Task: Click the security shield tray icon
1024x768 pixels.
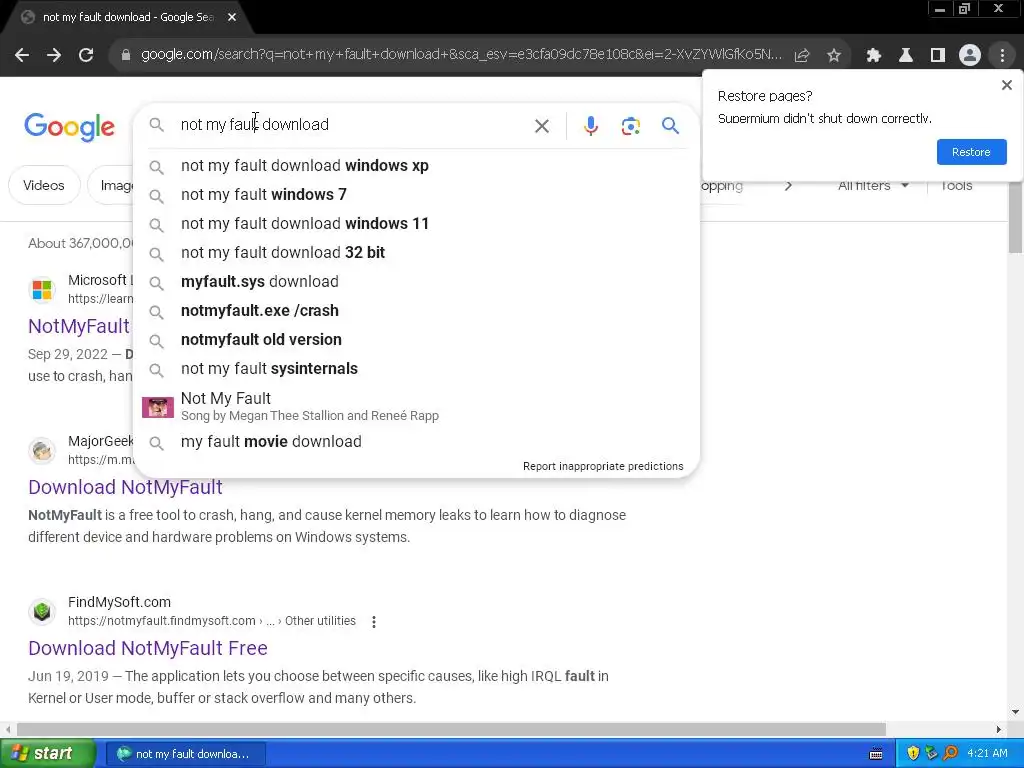Action: 913,754
